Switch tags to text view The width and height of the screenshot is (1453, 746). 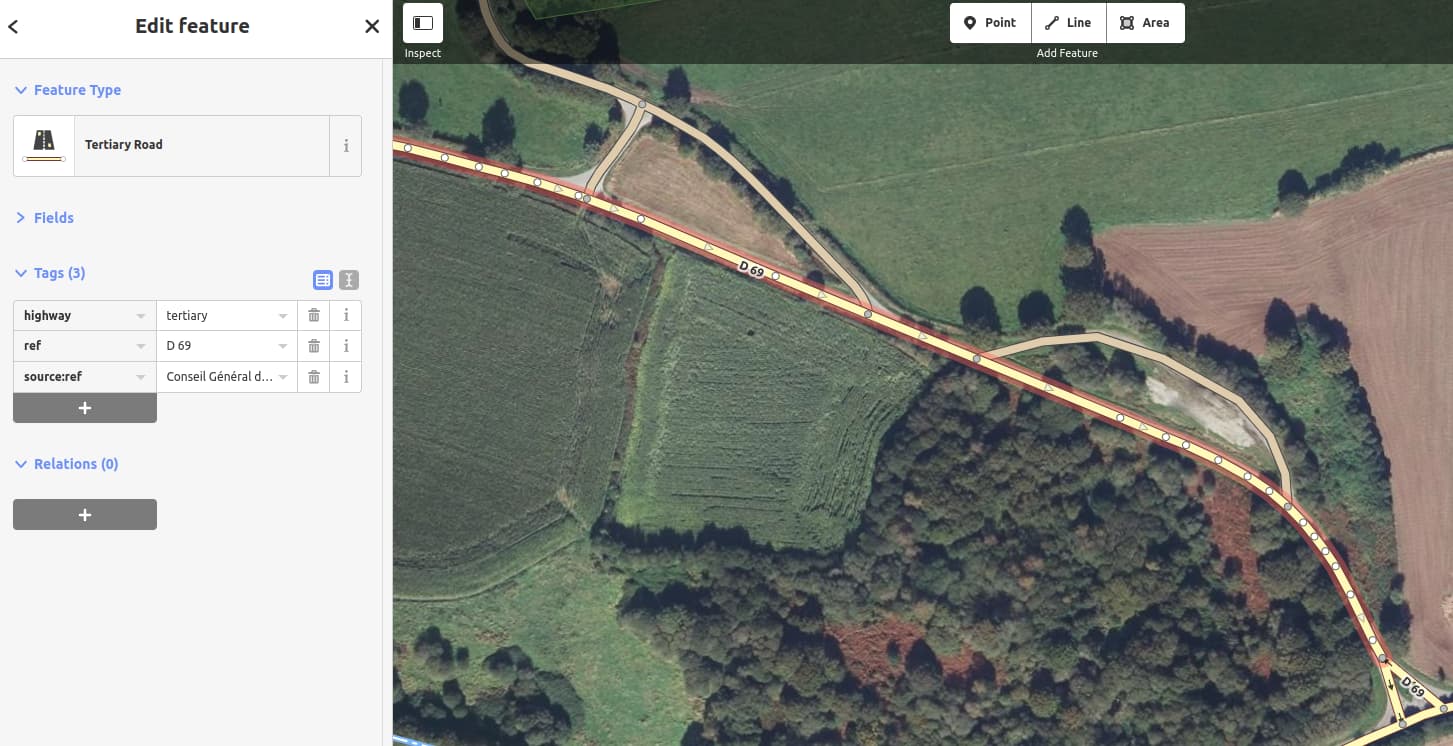coord(348,280)
